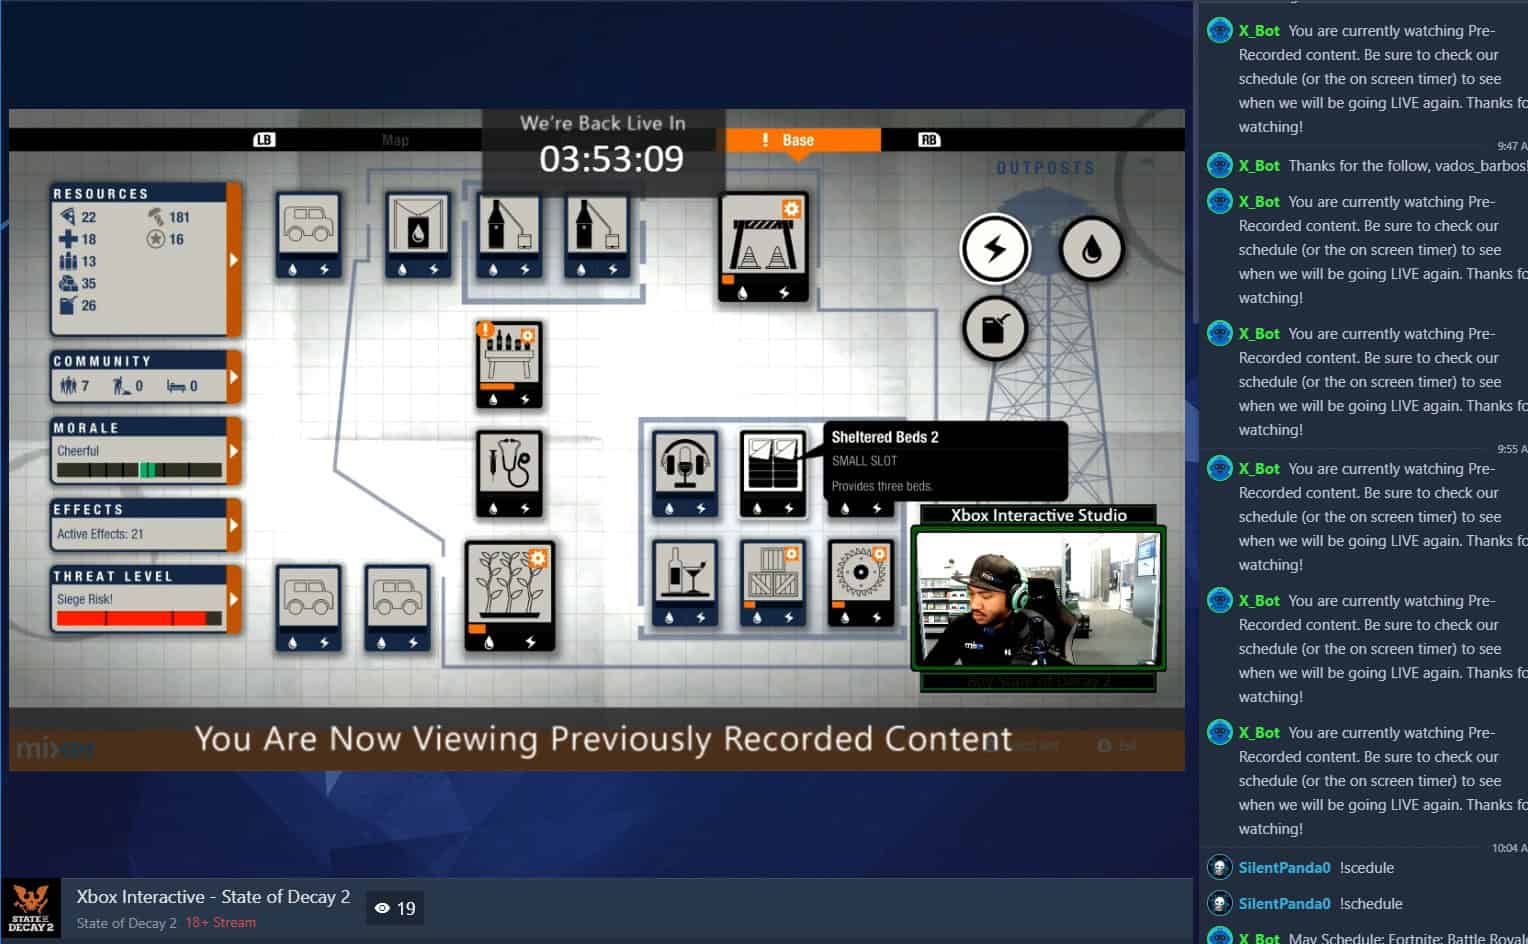
Task: Open the "Xbox Interactive - State of Decay 2" stream title
Action: tap(213, 897)
